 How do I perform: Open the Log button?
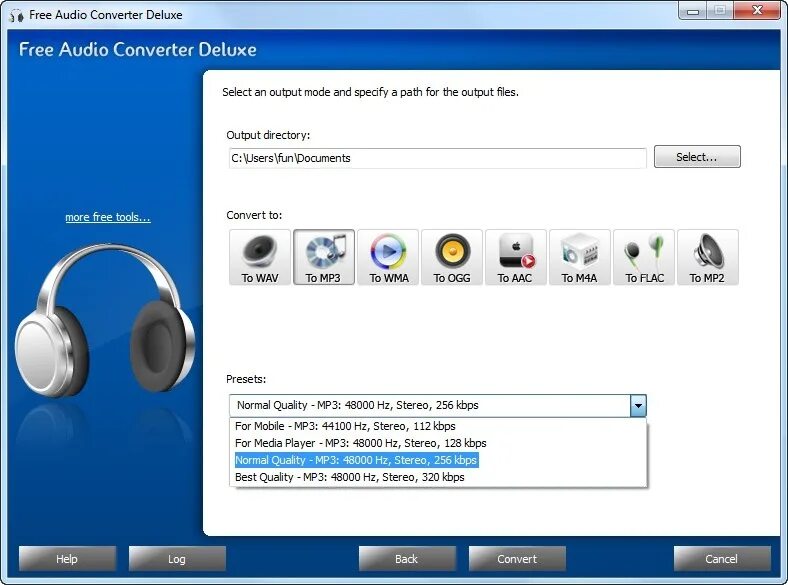(177, 559)
